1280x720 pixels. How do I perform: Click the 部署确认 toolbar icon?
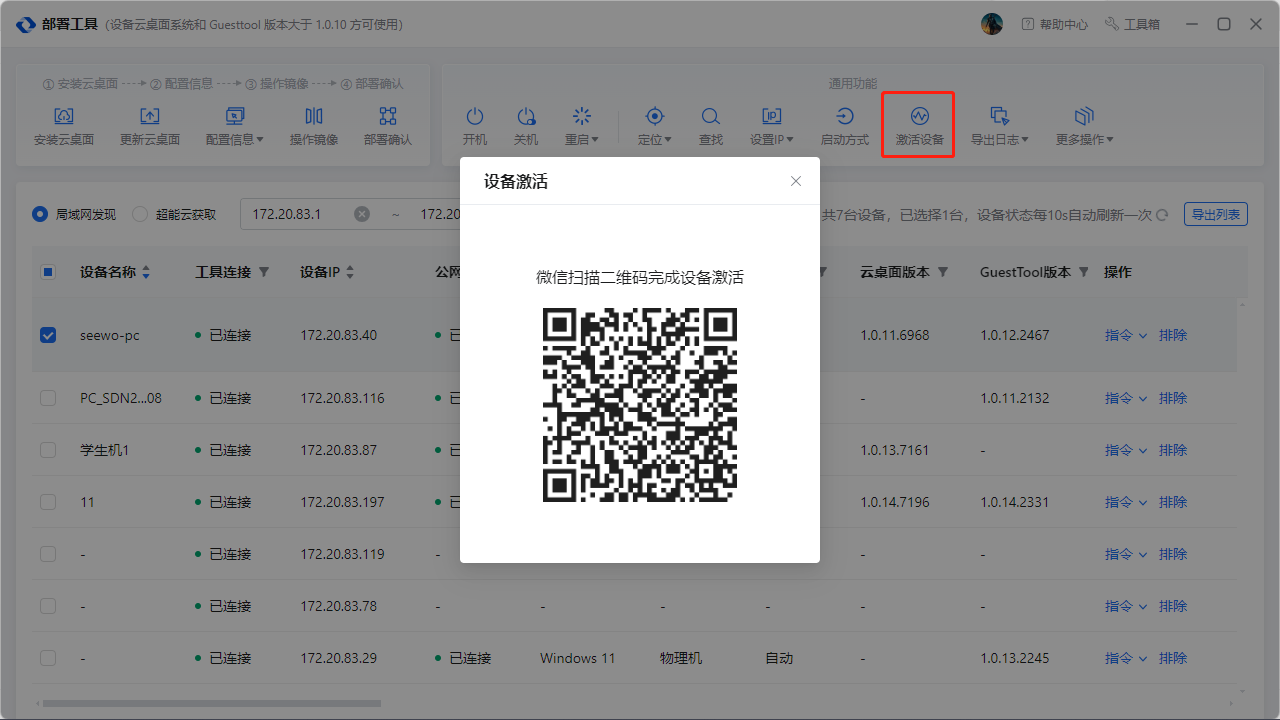388,127
